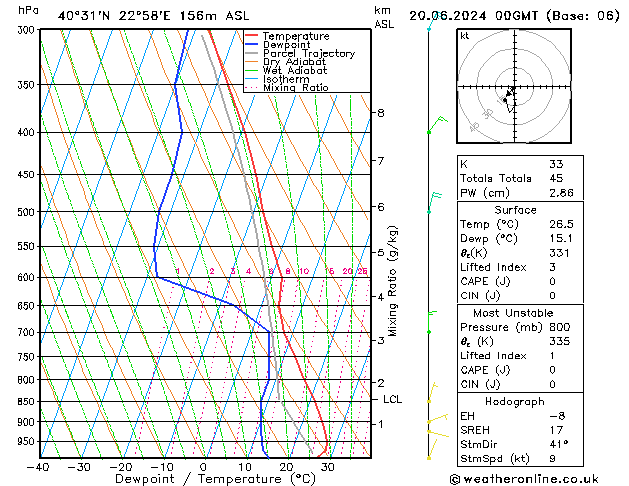This screenshot has height=486, width=629.
Task: Click the Wet Adiabat legend entry
Action: pyautogui.click(x=295, y=71)
